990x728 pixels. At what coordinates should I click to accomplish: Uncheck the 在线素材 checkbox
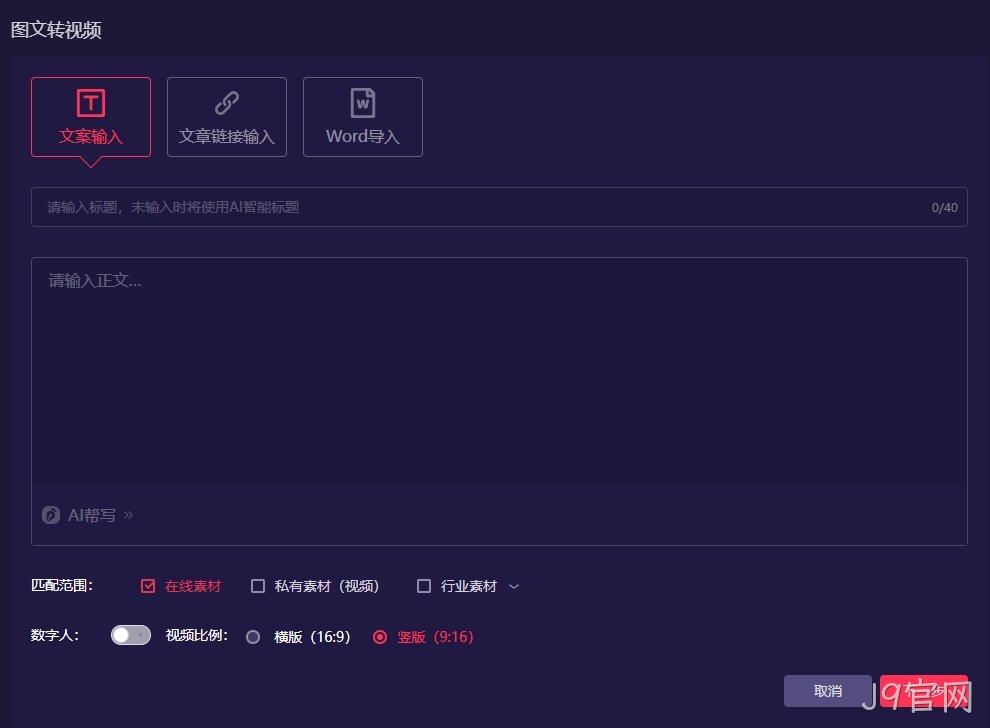pyautogui.click(x=148, y=586)
